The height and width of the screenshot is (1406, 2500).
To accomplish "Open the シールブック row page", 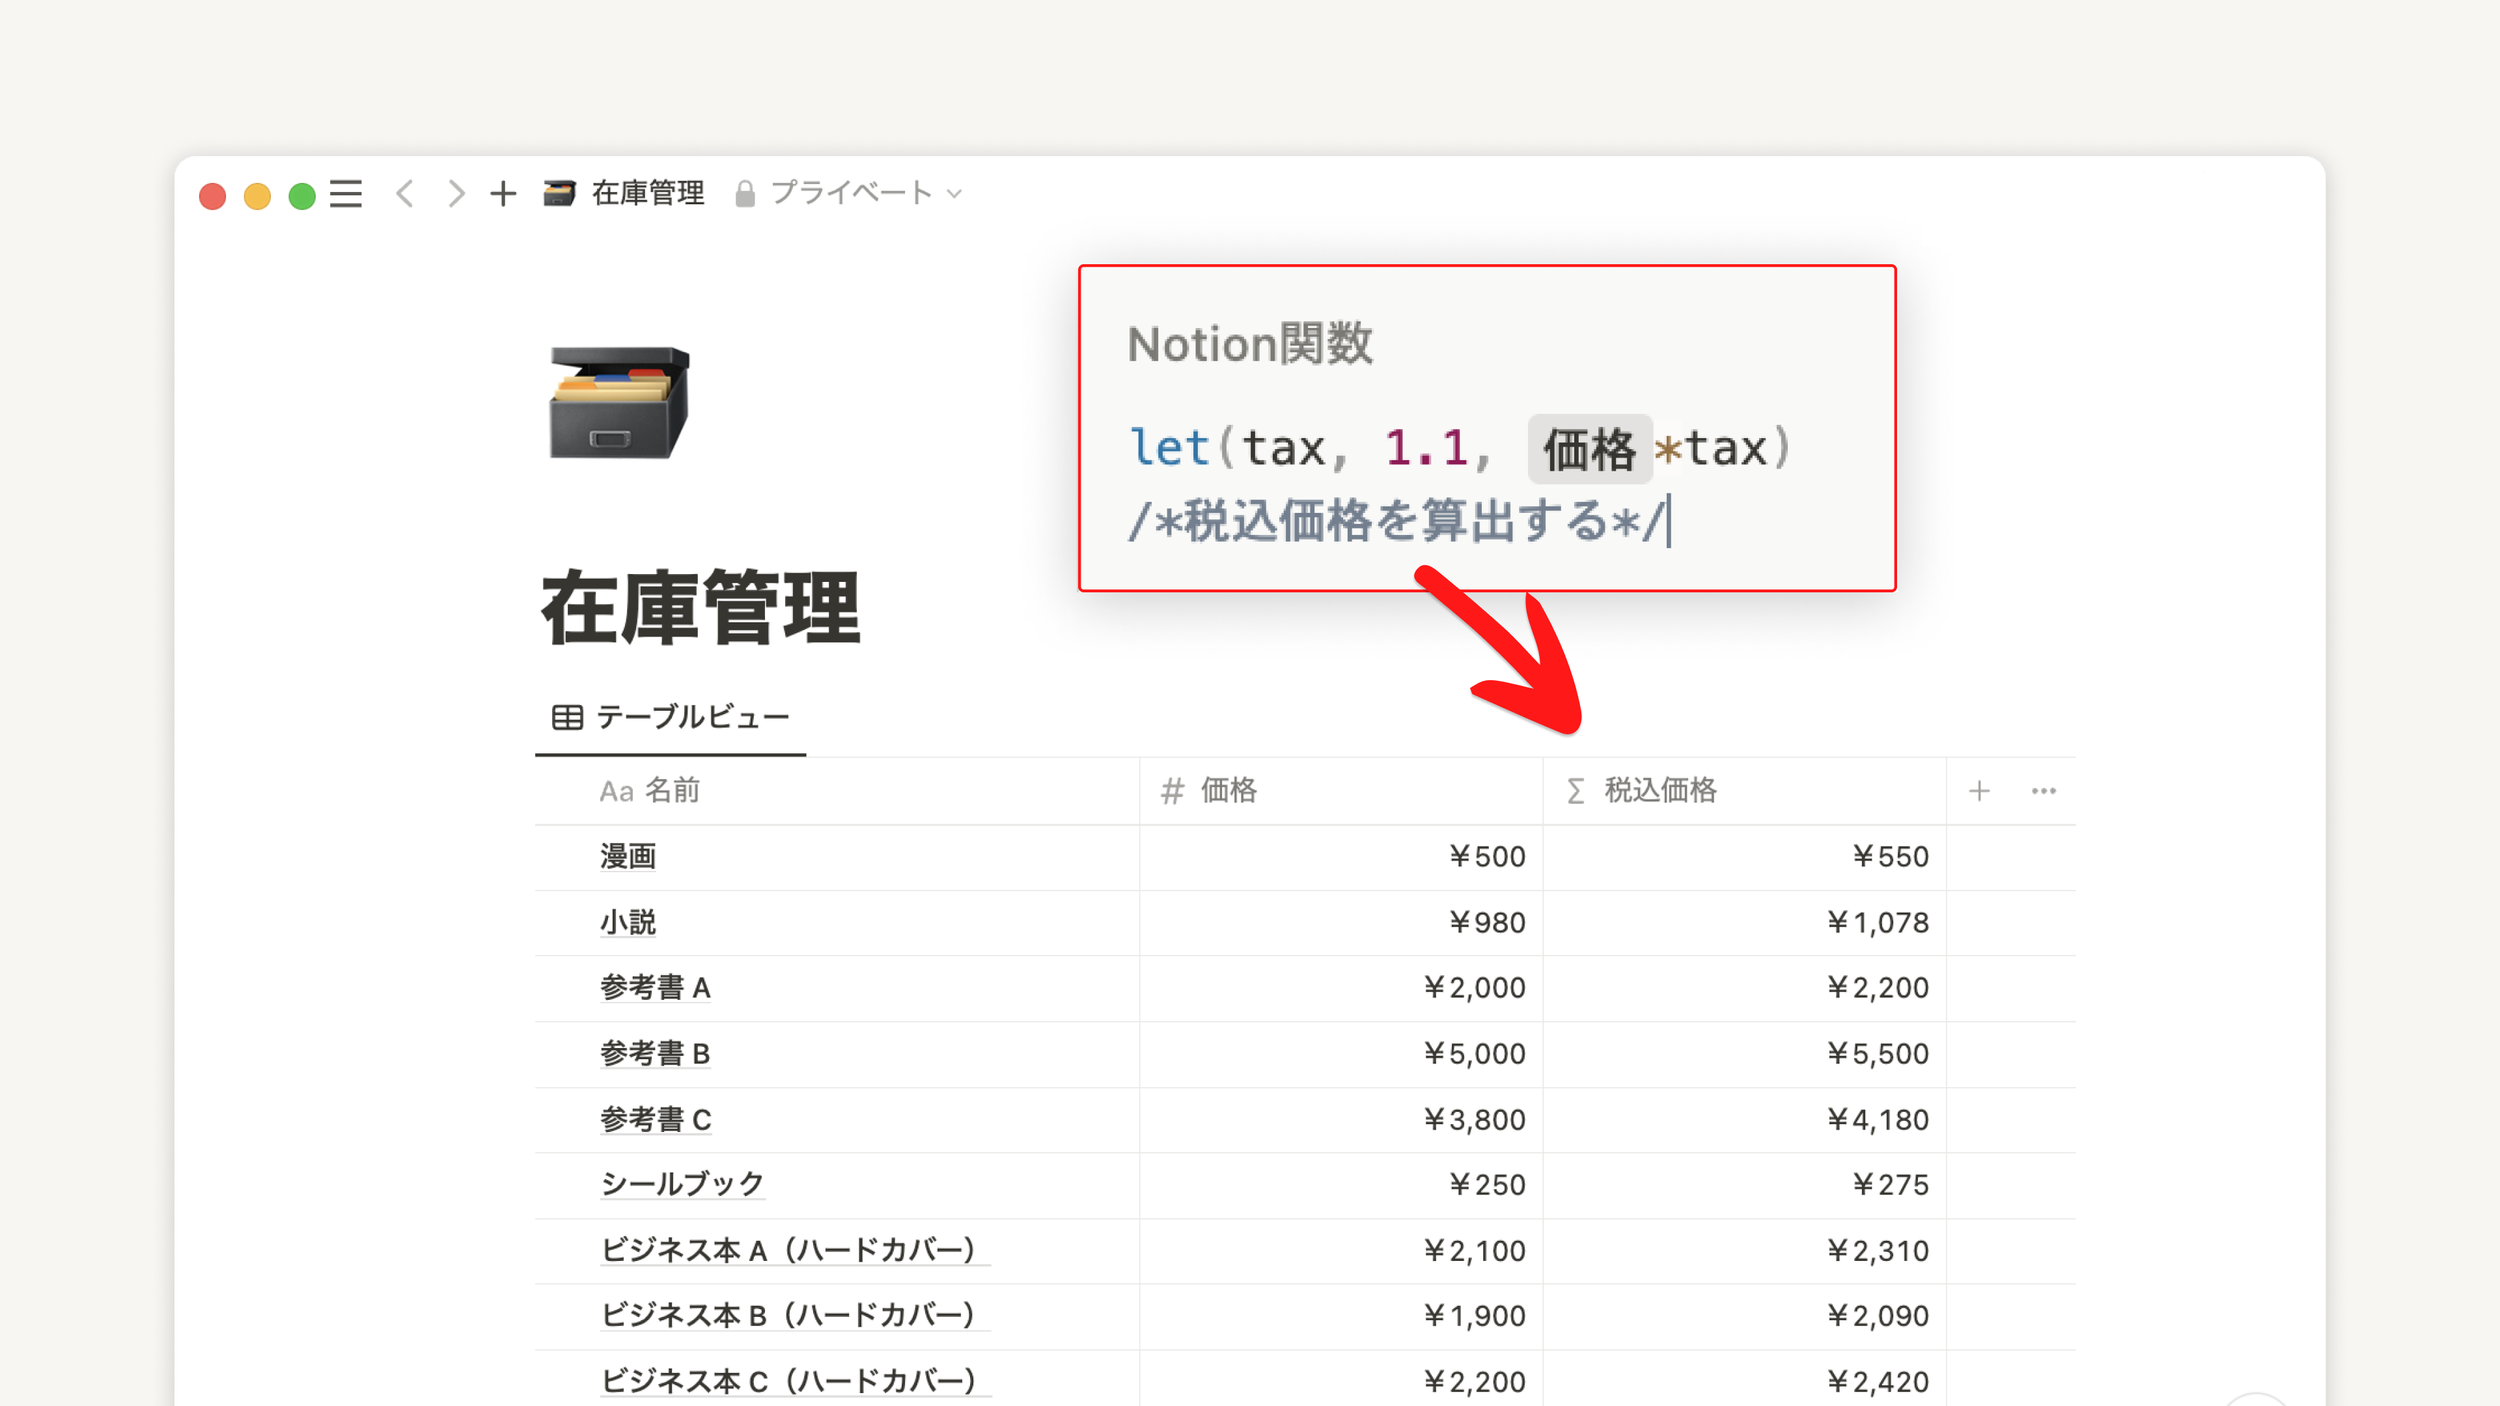I will tap(682, 1184).
